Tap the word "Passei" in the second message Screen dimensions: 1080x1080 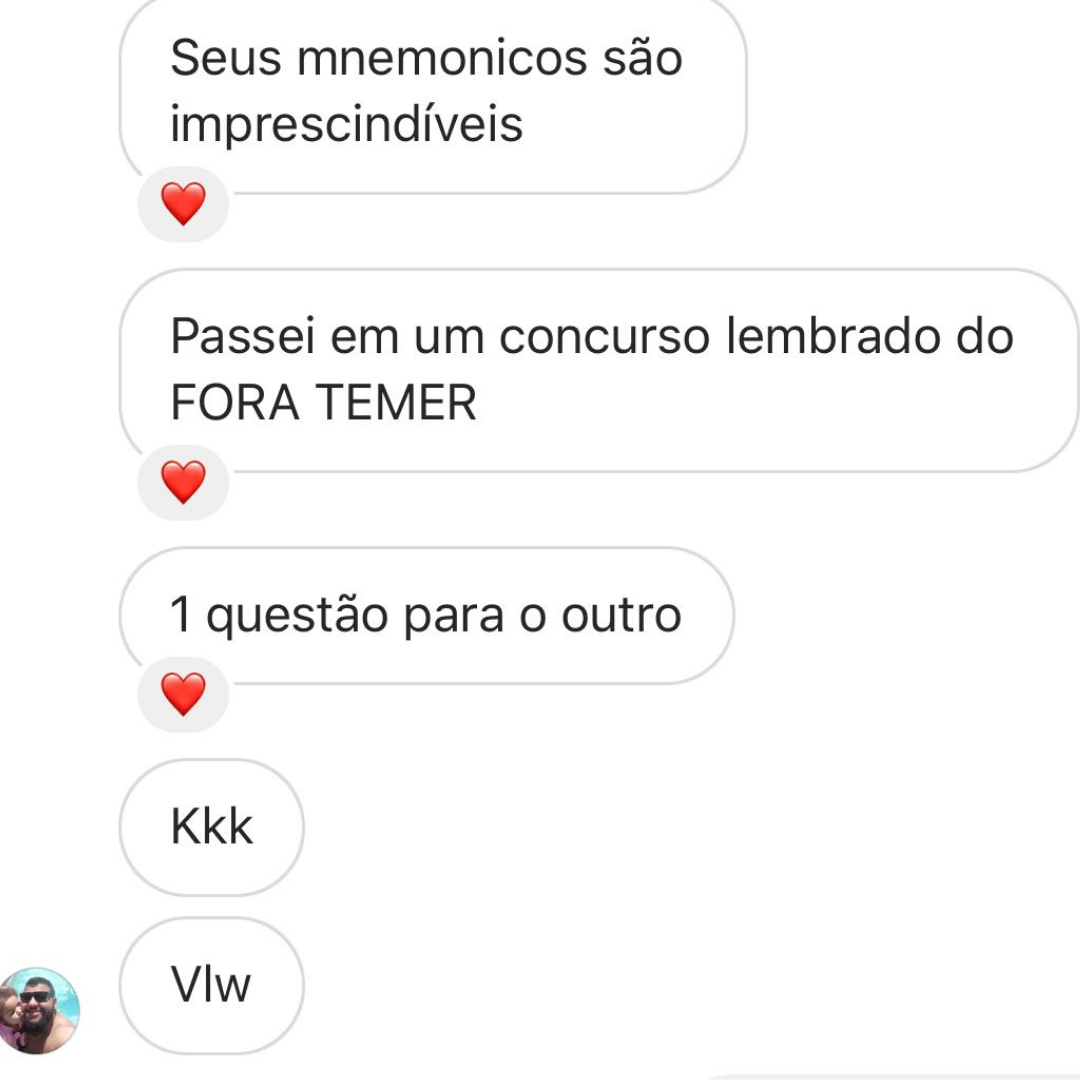243,336
